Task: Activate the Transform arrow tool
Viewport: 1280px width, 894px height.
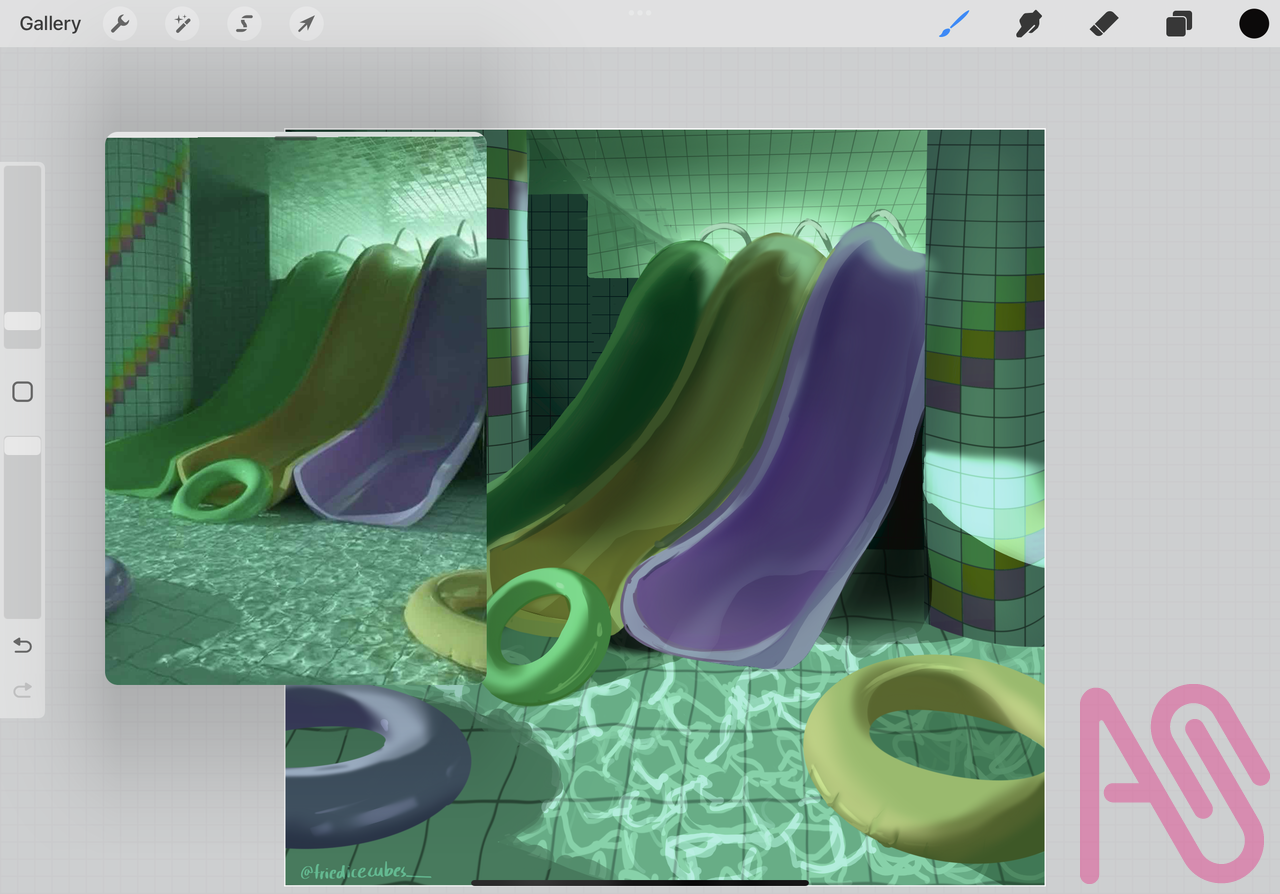Action: click(x=305, y=23)
